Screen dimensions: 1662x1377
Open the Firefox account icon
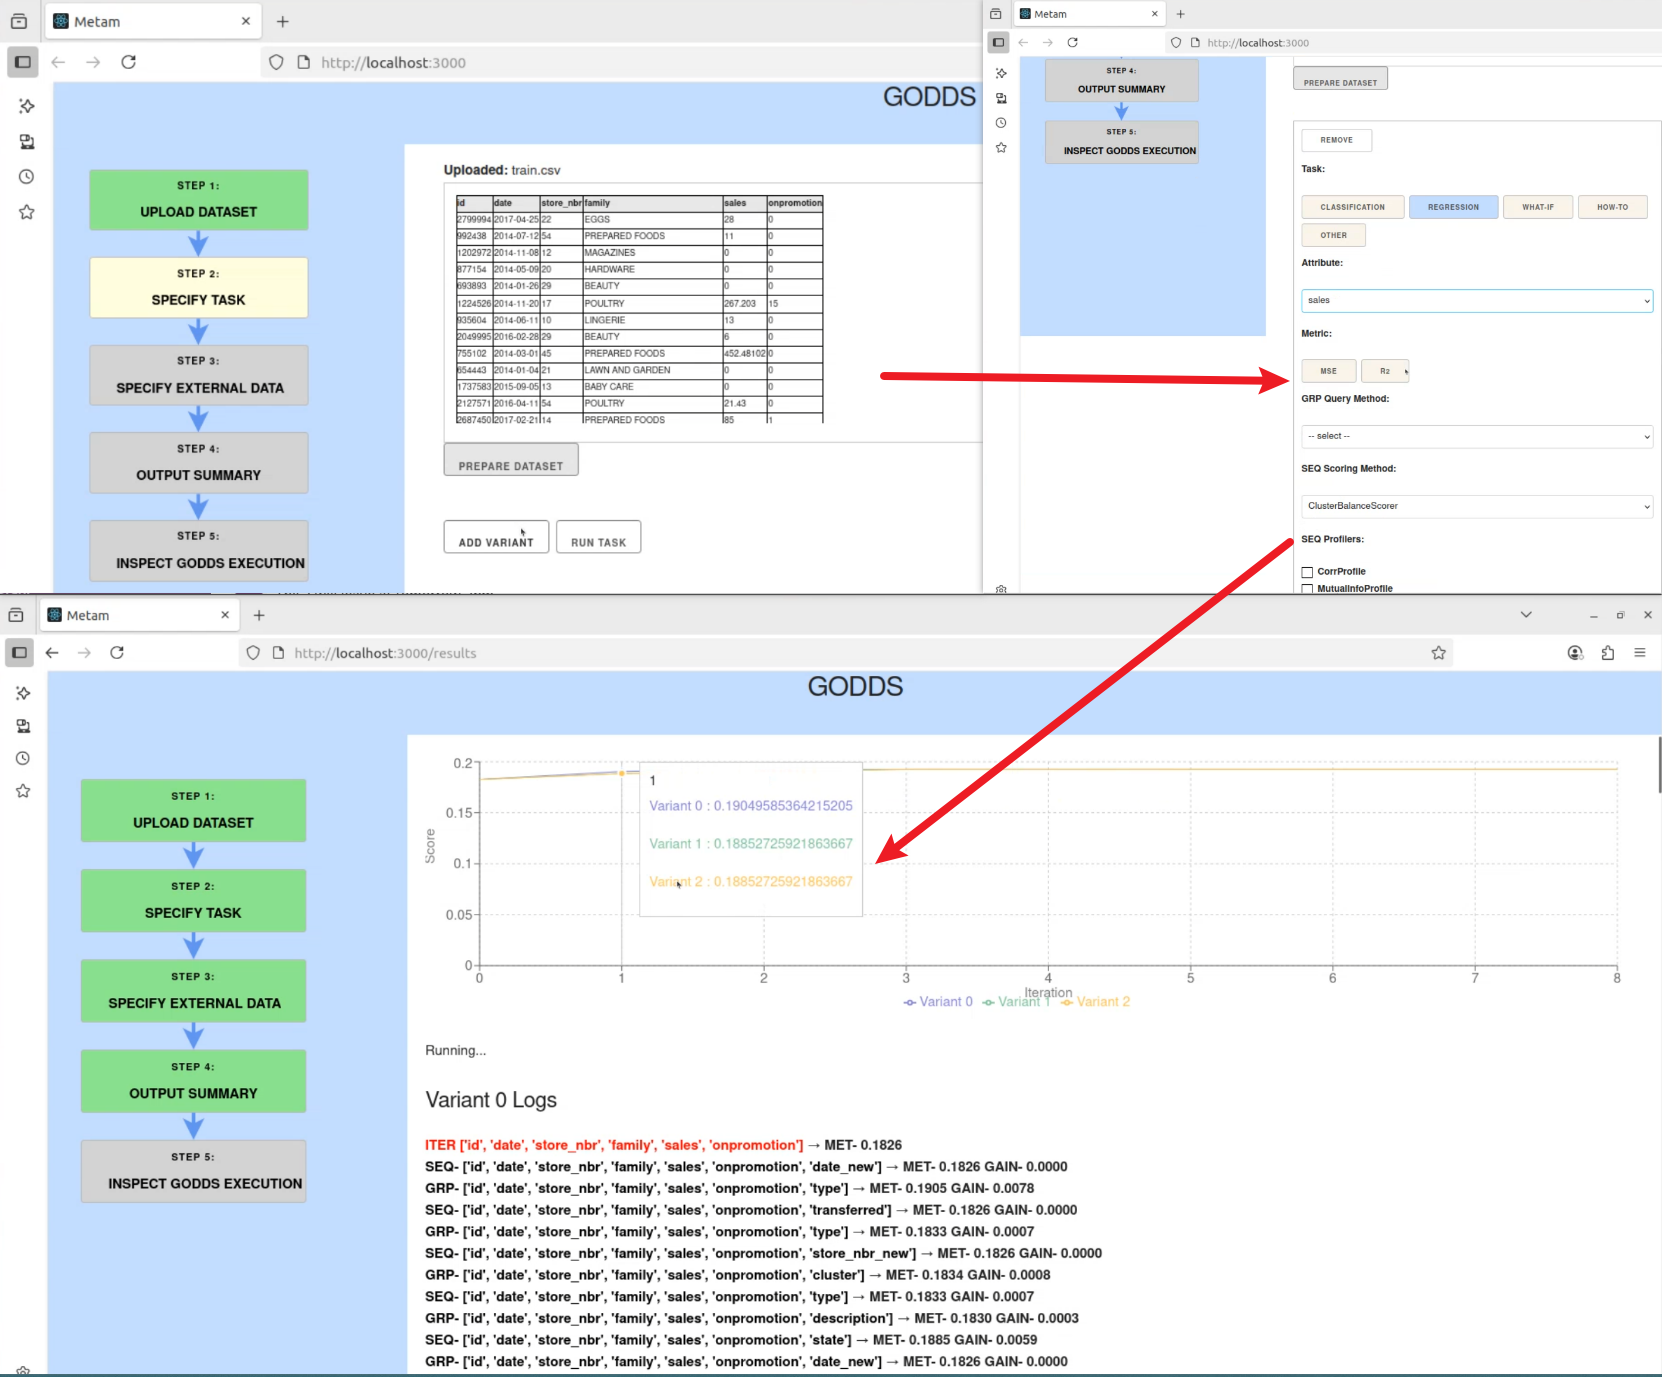click(x=1575, y=653)
